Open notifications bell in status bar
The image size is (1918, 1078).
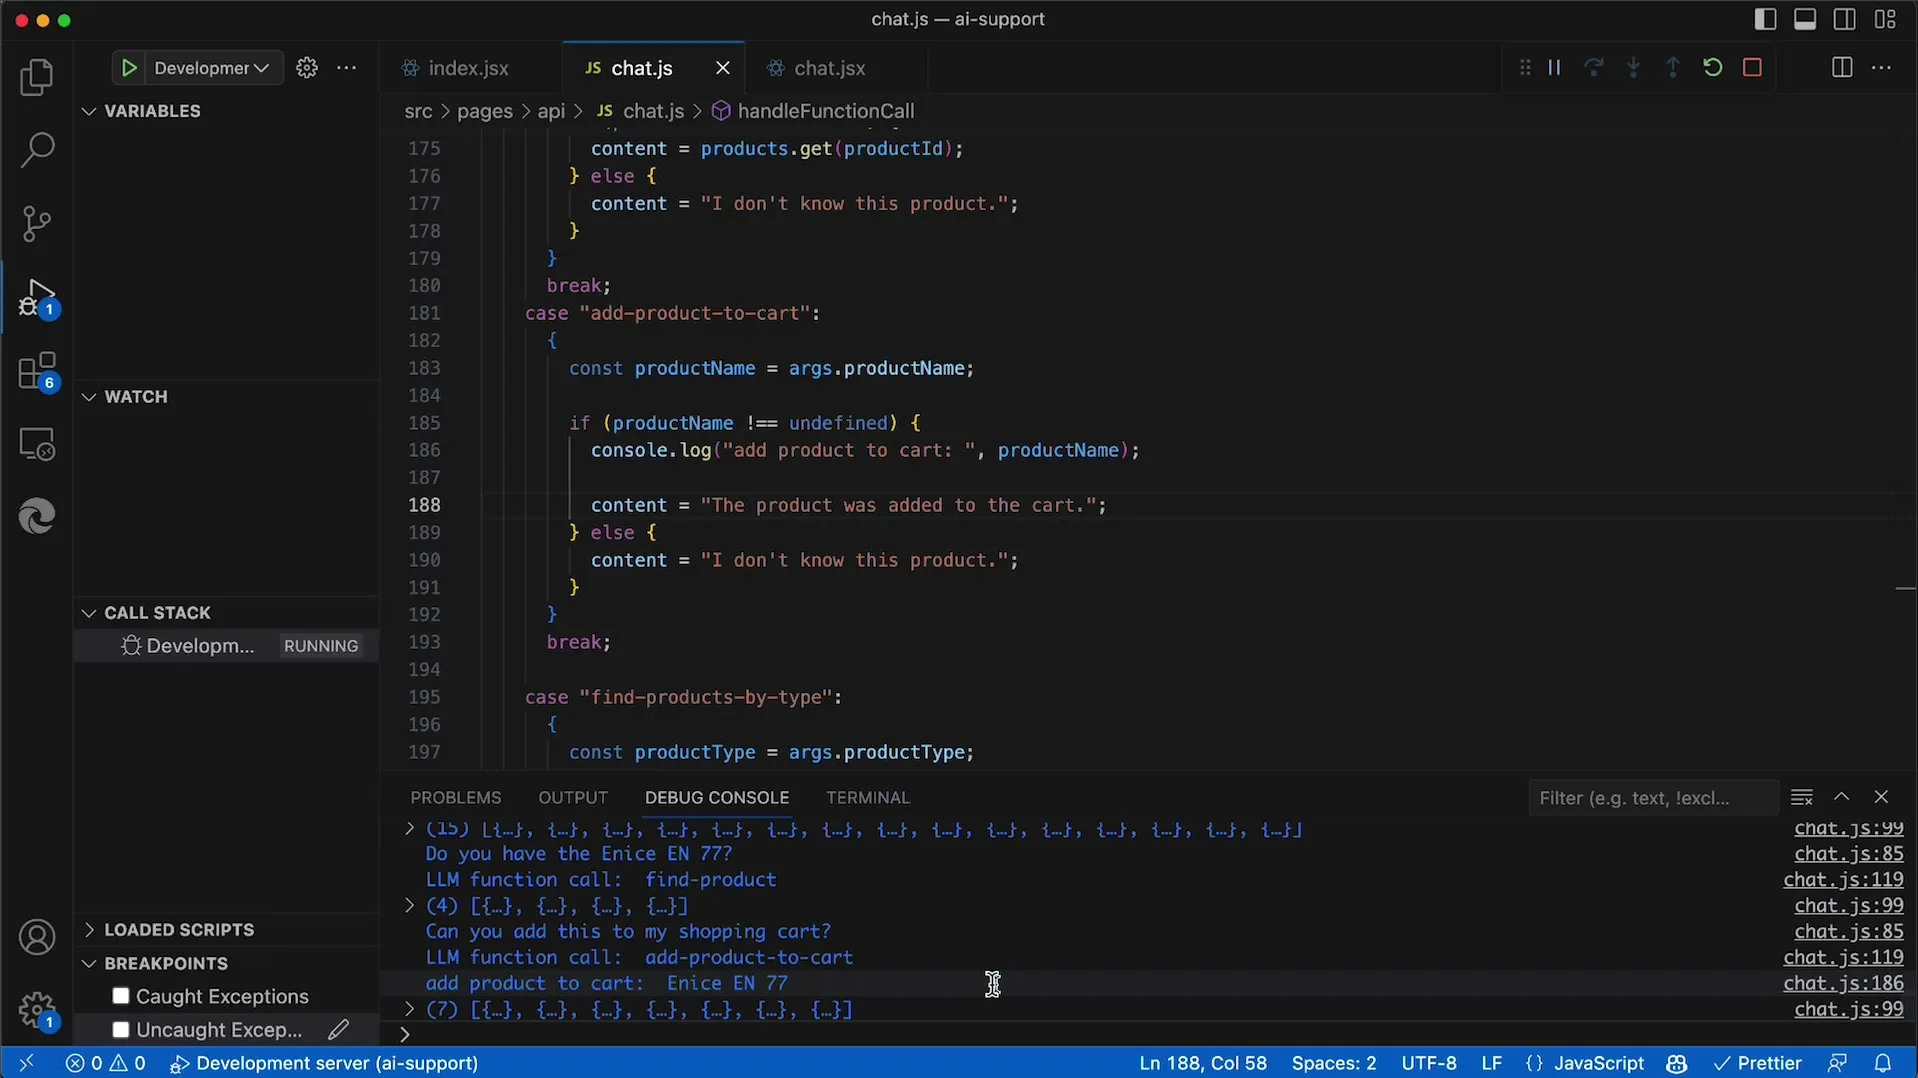pyautogui.click(x=1883, y=1063)
